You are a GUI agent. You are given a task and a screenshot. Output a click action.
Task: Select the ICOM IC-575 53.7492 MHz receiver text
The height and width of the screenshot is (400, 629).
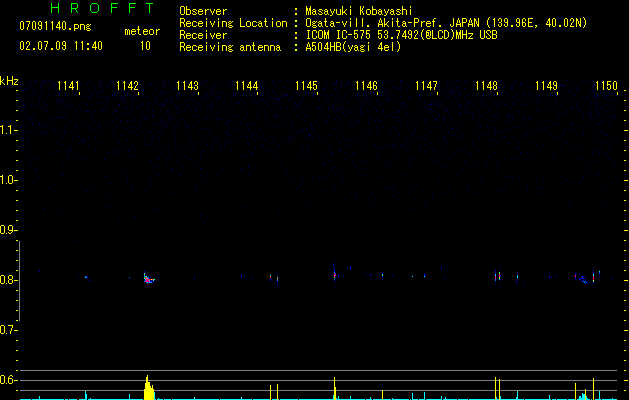[401, 35]
